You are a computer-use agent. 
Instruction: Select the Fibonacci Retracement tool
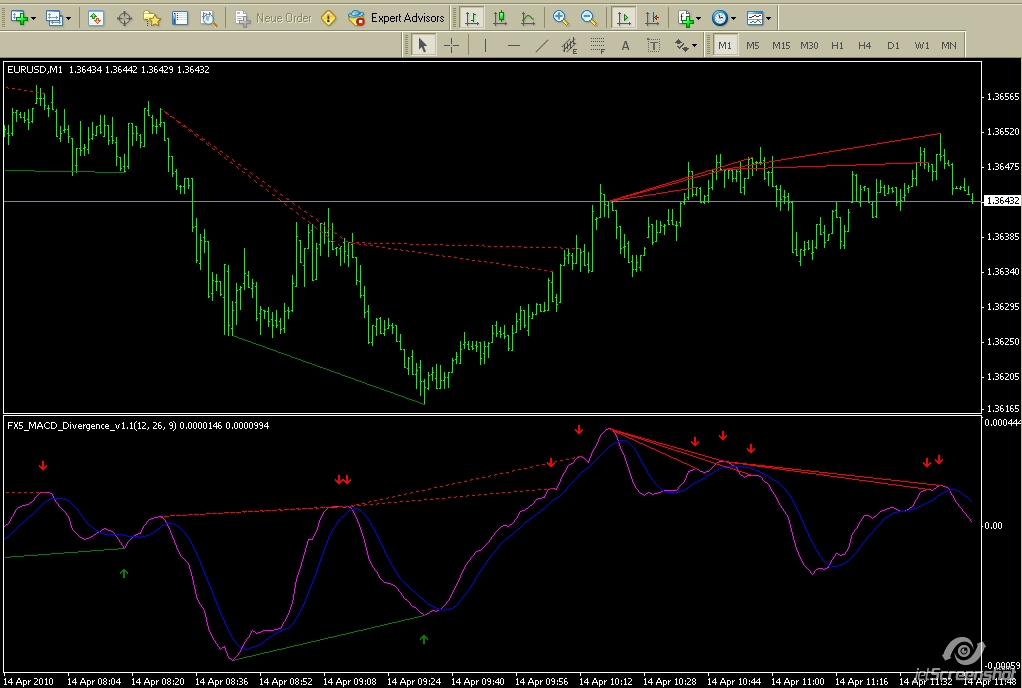[x=598, y=45]
